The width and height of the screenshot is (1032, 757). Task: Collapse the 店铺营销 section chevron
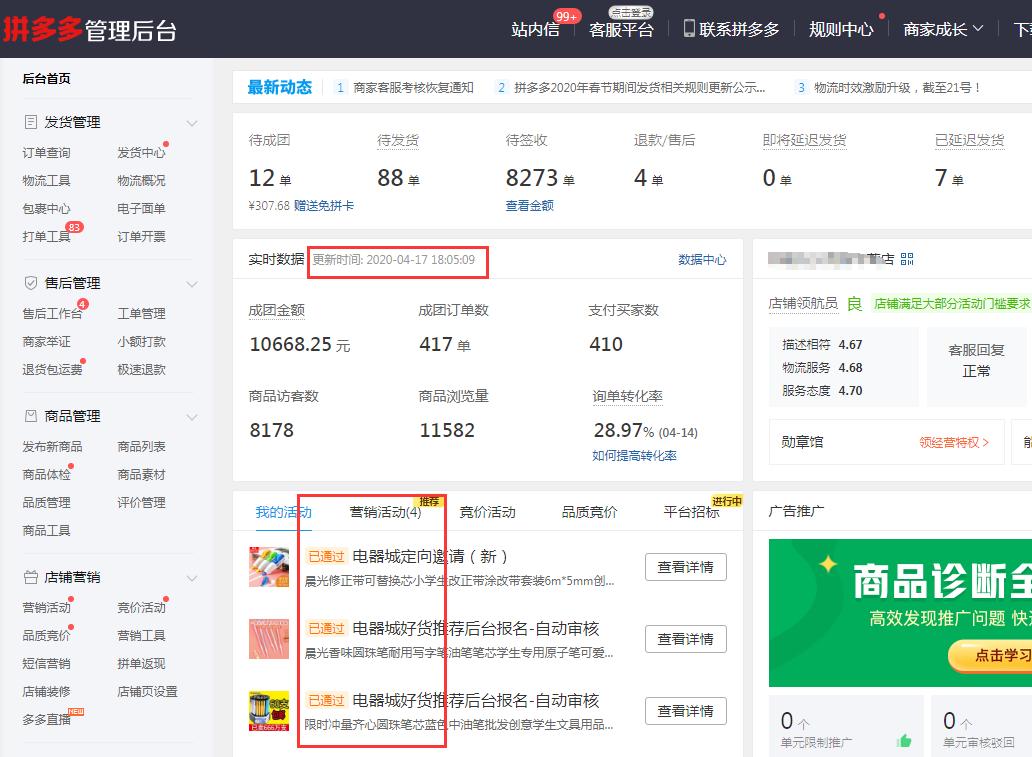[x=191, y=577]
